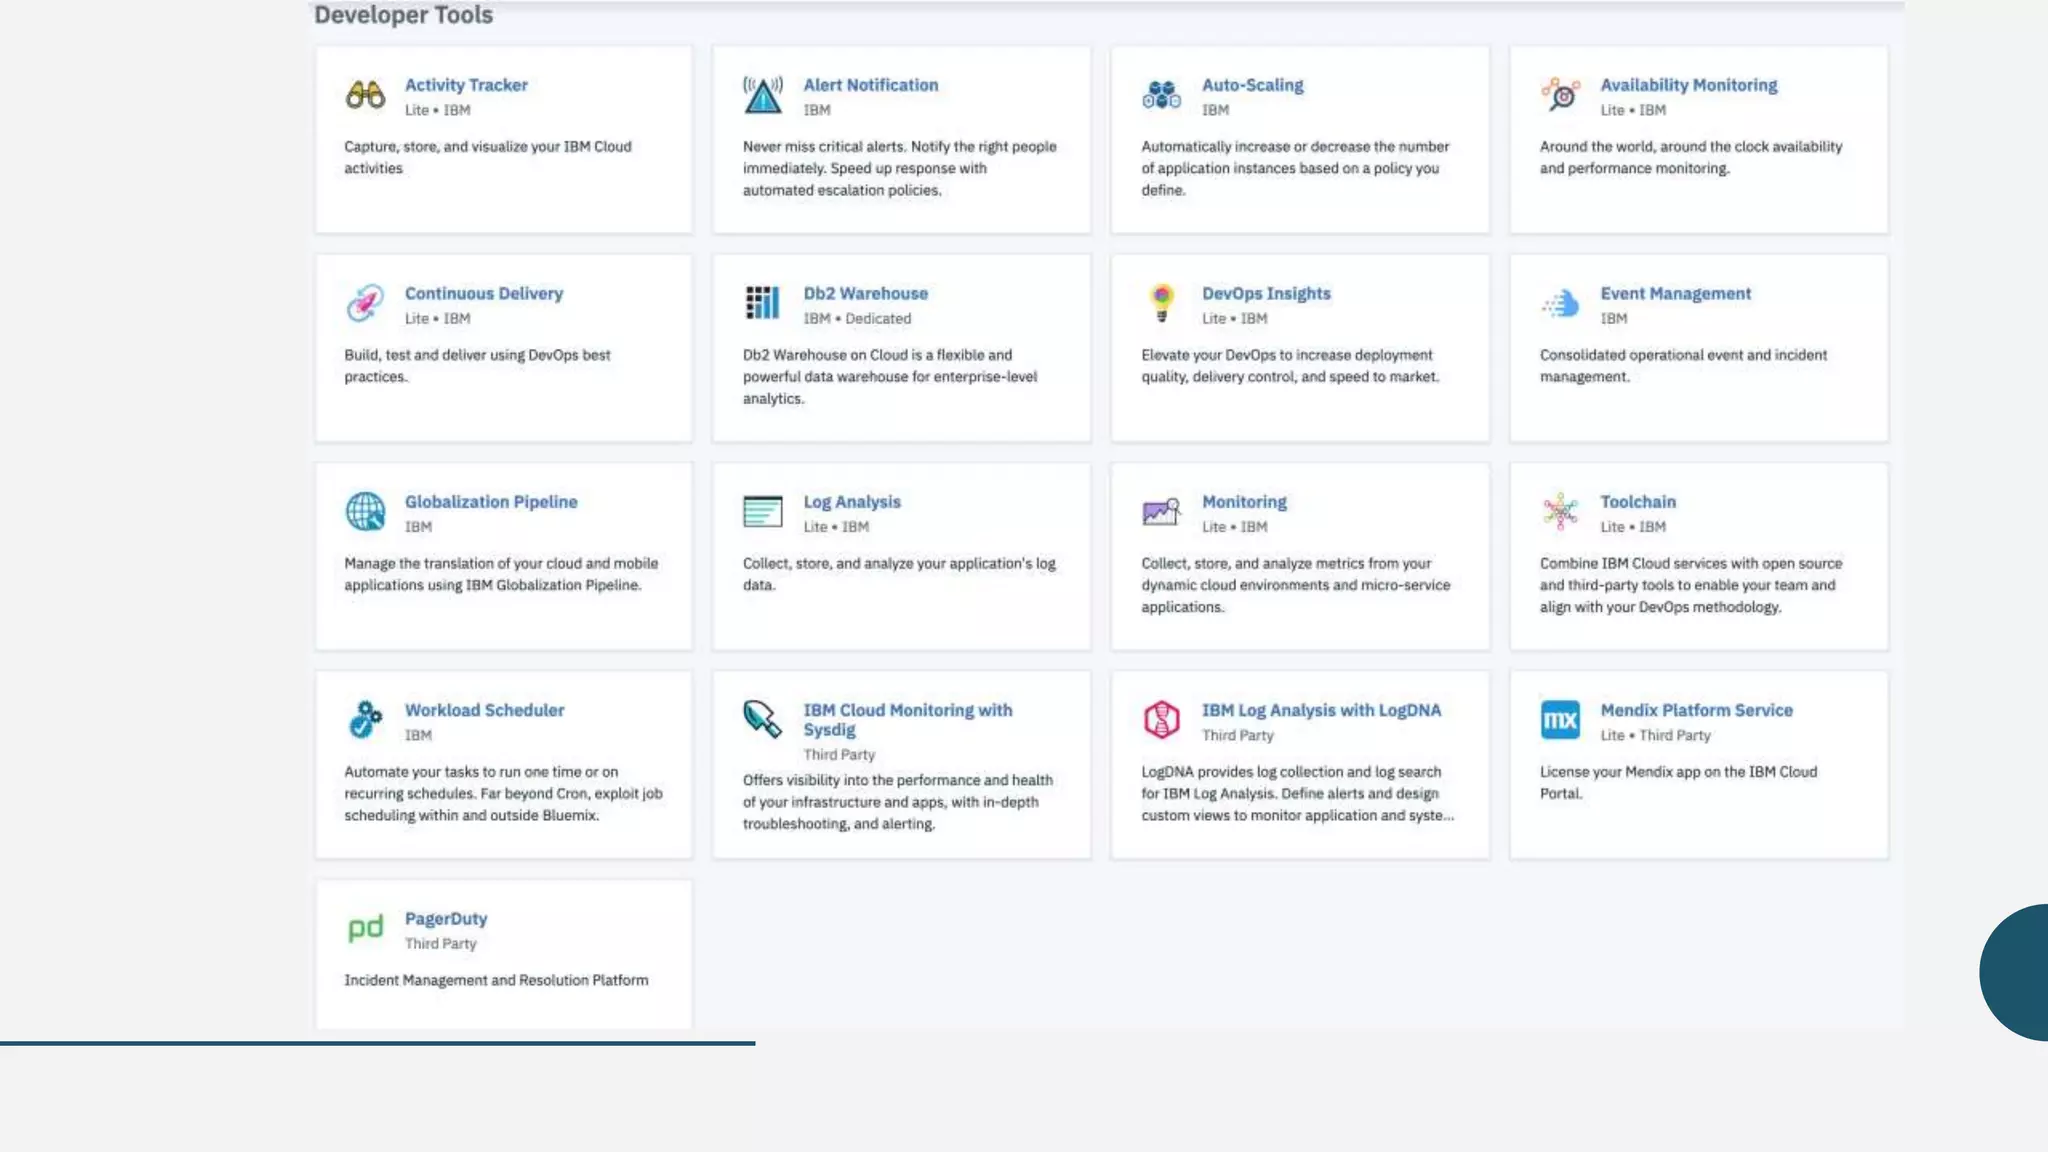Click the Workload Scheduler gears icon
Image resolution: width=2048 pixels, height=1152 pixels.
point(365,719)
